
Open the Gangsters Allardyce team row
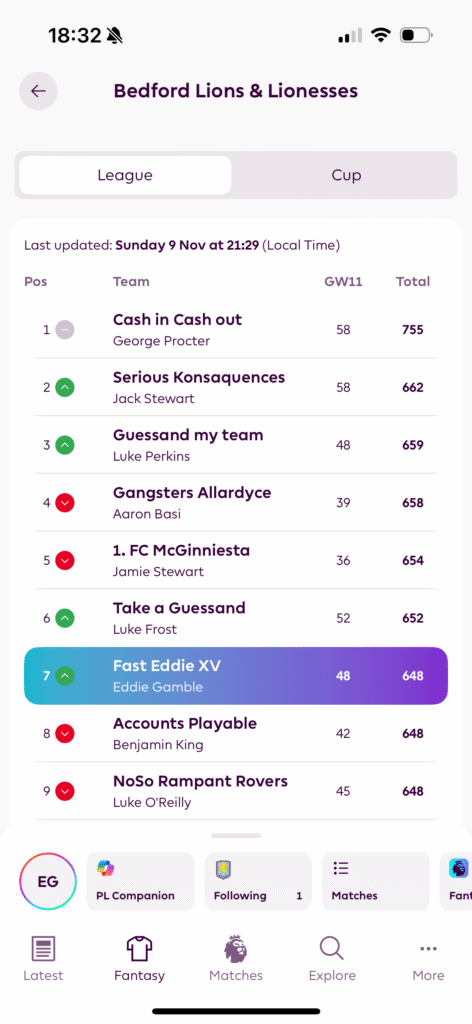236,503
